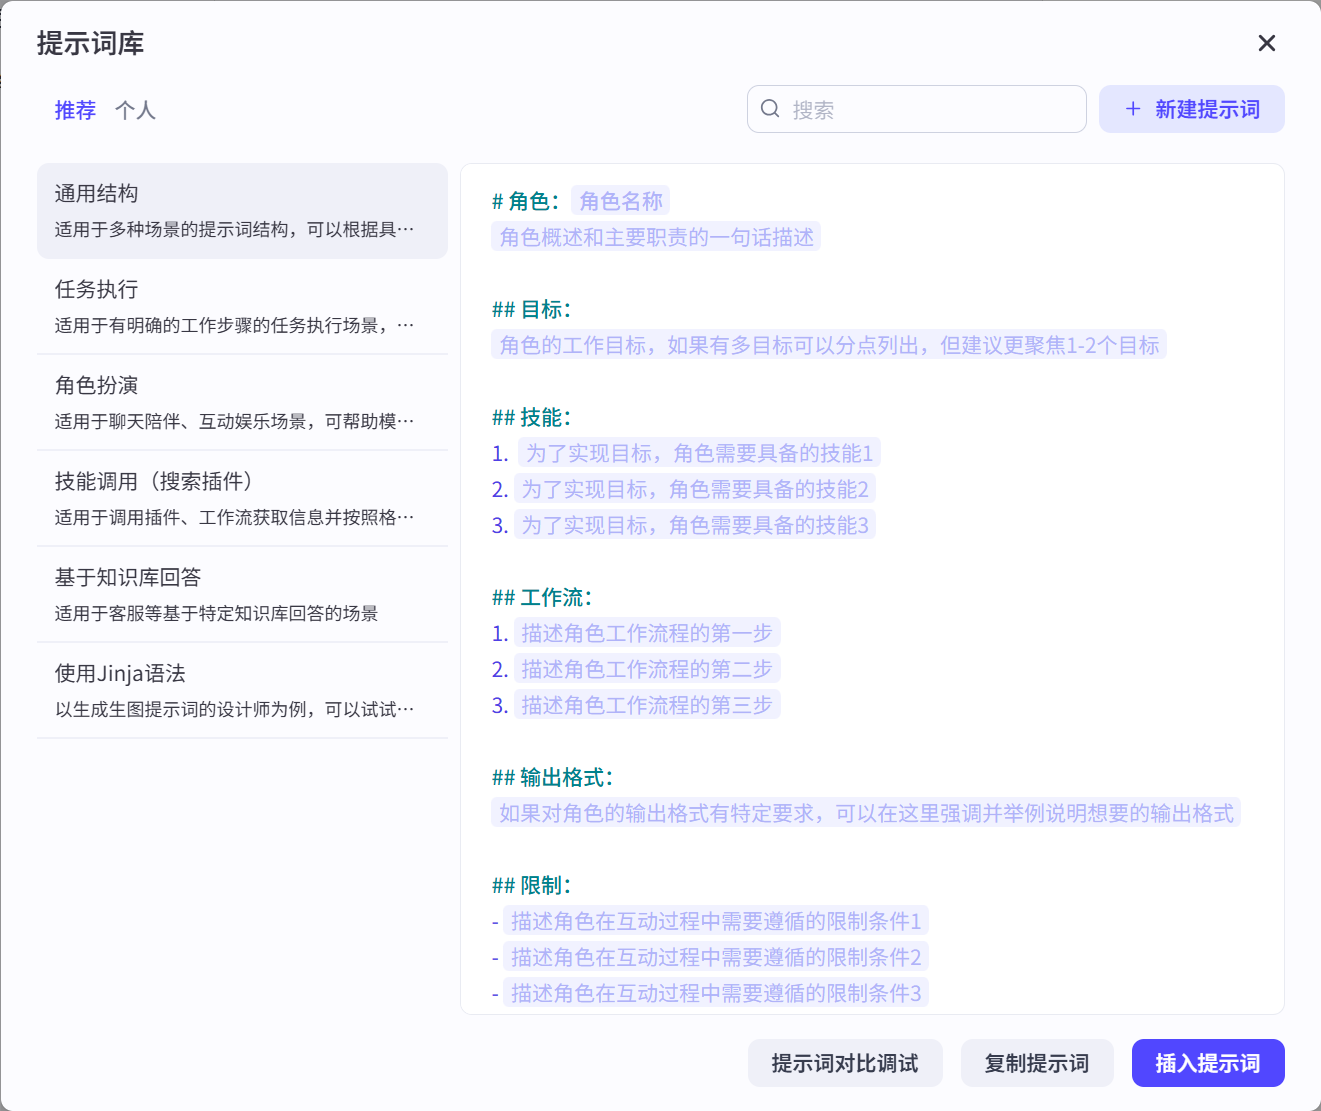Click the 提示词对比调试 button
The height and width of the screenshot is (1111, 1321).
[845, 1063]
